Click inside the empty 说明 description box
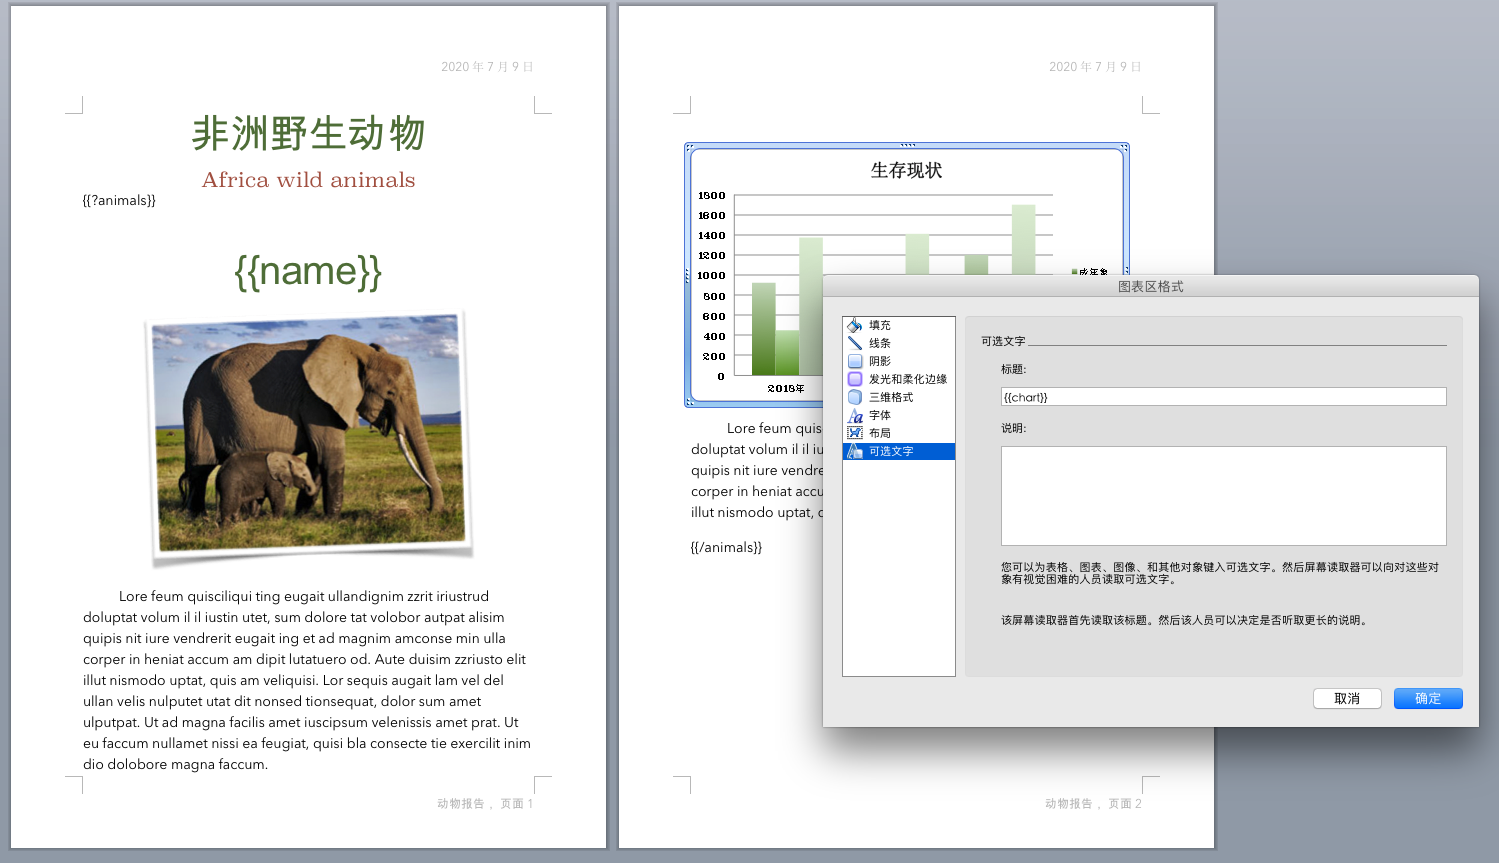Screen dimensions: 1499x863 (x=1223, y=495)
